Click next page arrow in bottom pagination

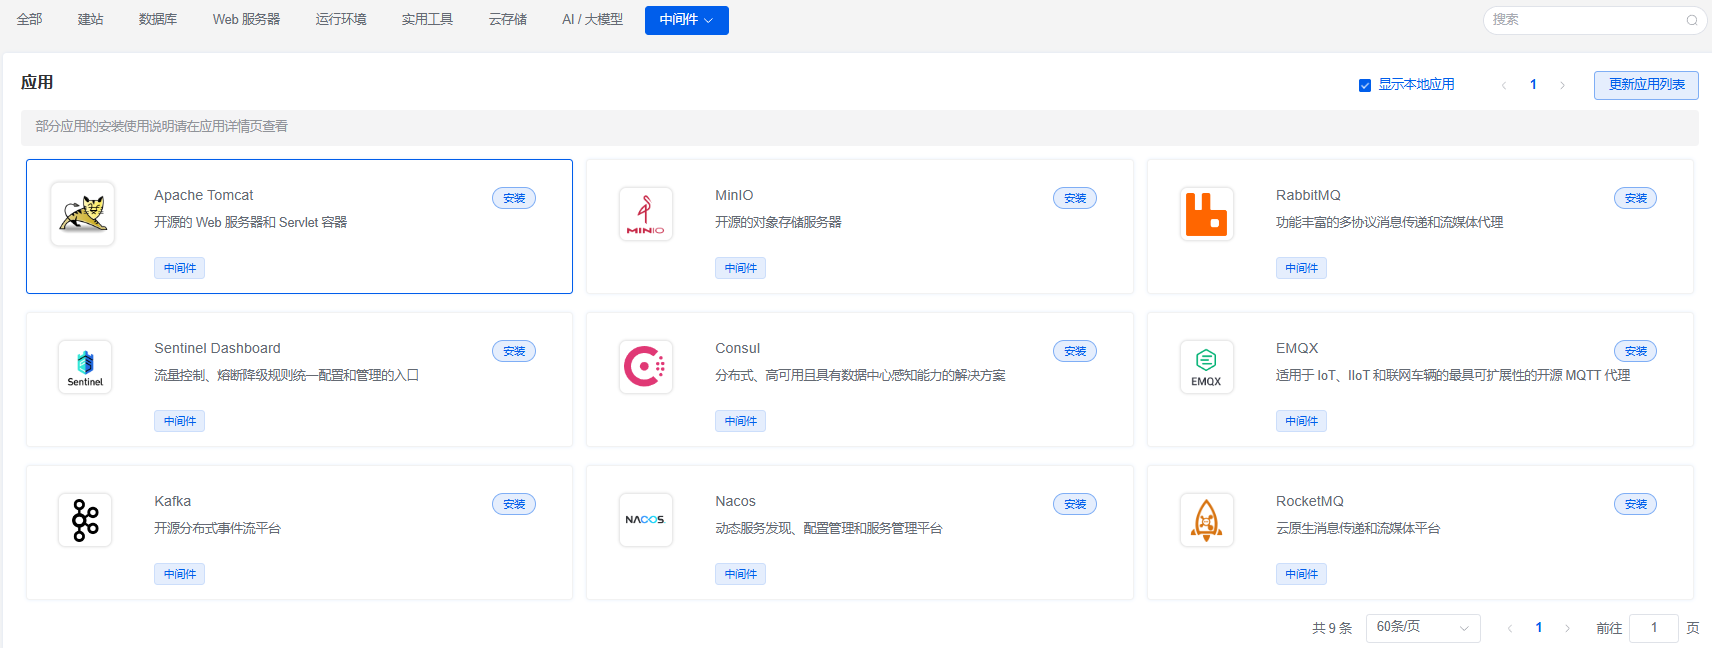(x=1567, y=628)
